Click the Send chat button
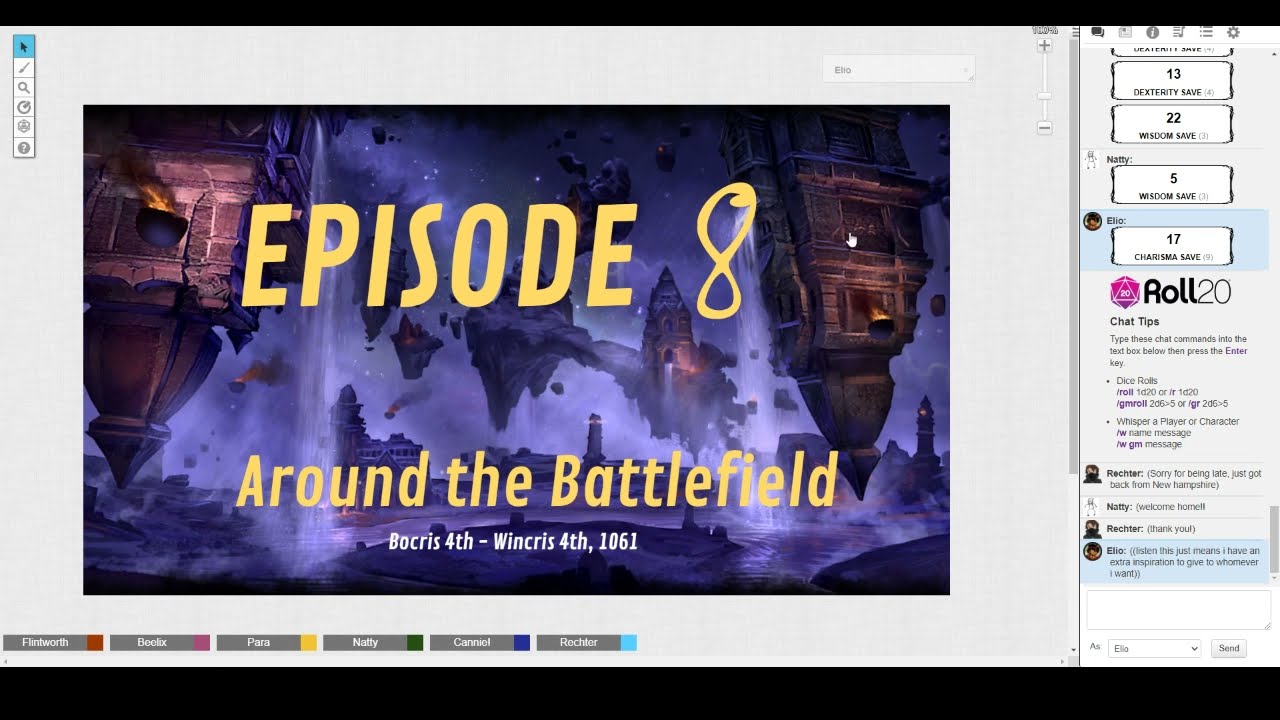Screen dimensions: 1280x720 point(1229,648)
